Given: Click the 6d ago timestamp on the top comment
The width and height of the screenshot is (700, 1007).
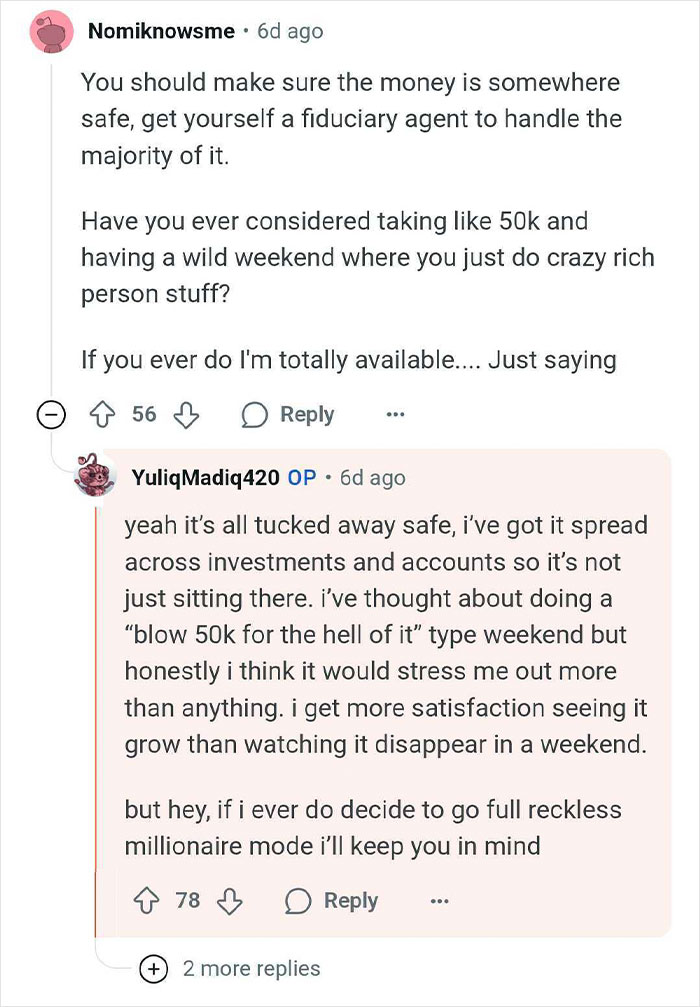Looking at the screenshot, I should tap(292, 30).
